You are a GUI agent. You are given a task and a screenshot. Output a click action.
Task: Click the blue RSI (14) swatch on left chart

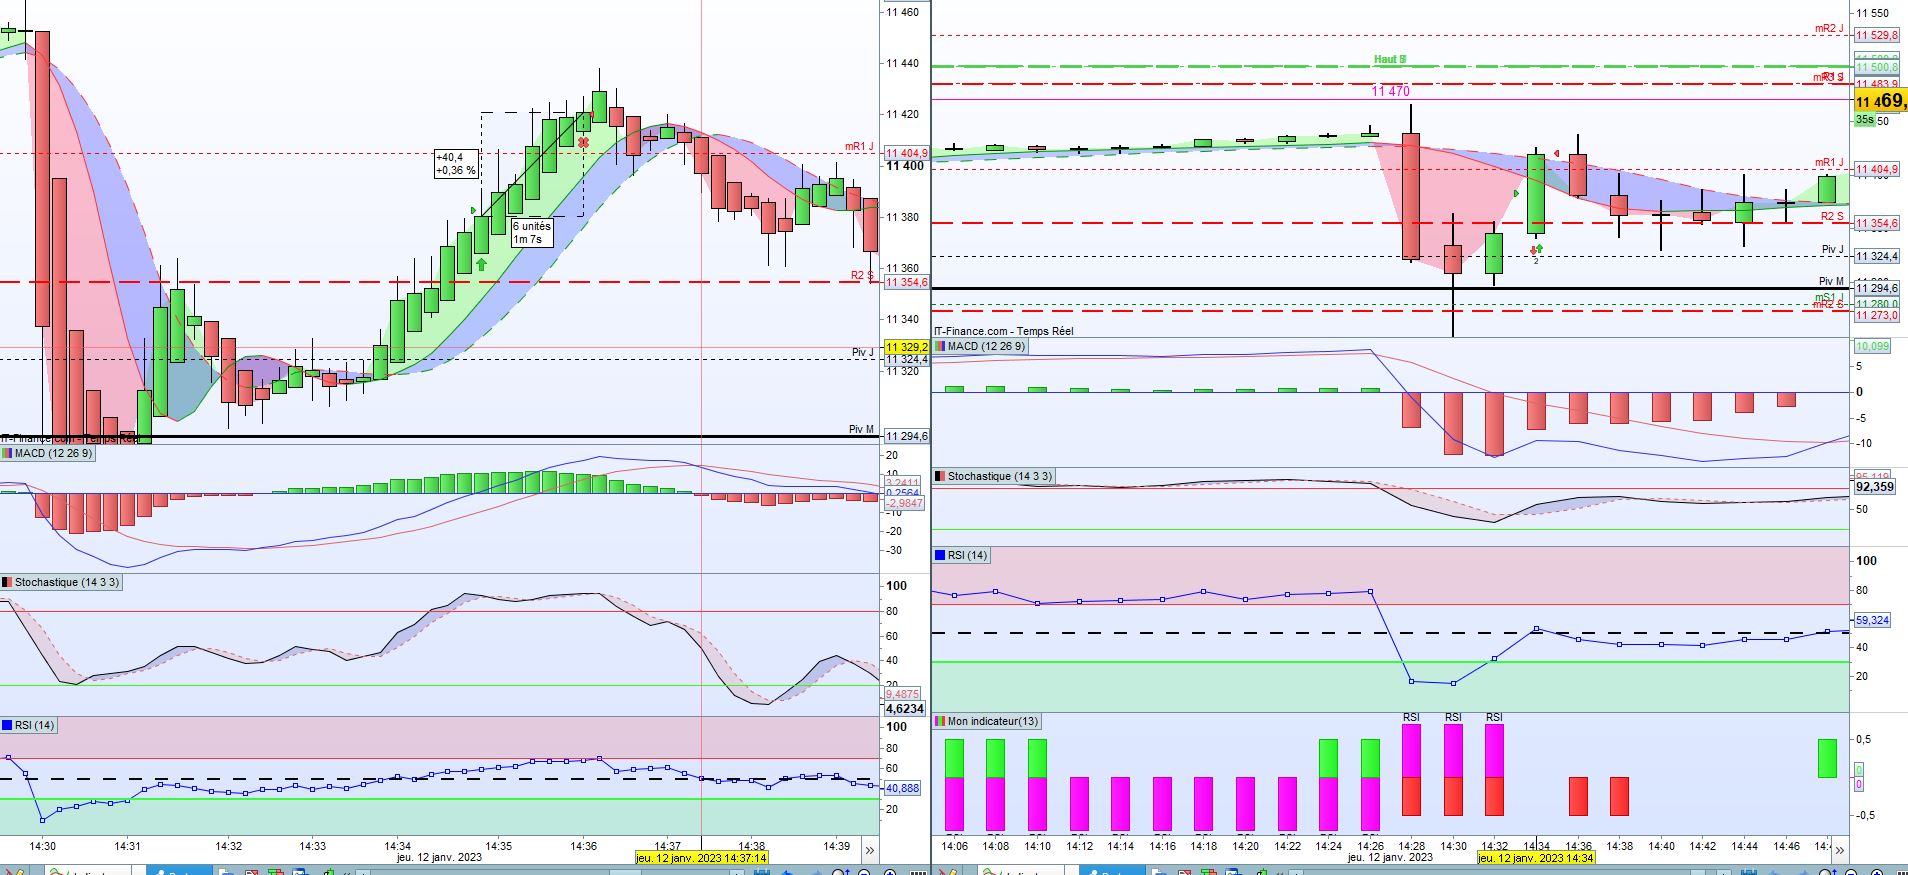tap(8, 725)
